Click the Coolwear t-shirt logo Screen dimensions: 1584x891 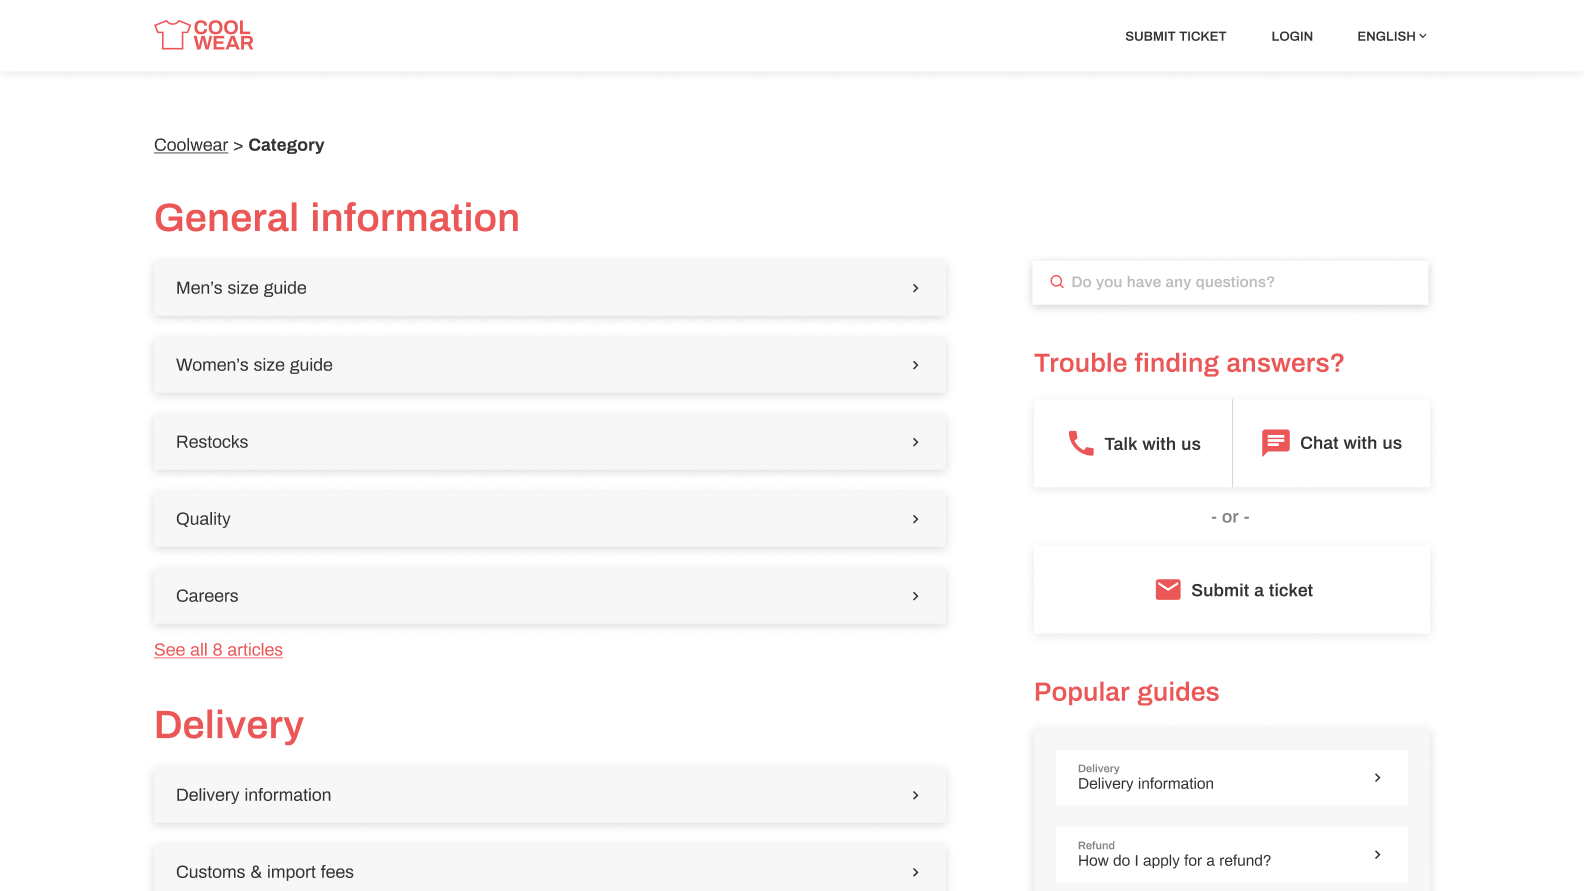pos(203,35)
